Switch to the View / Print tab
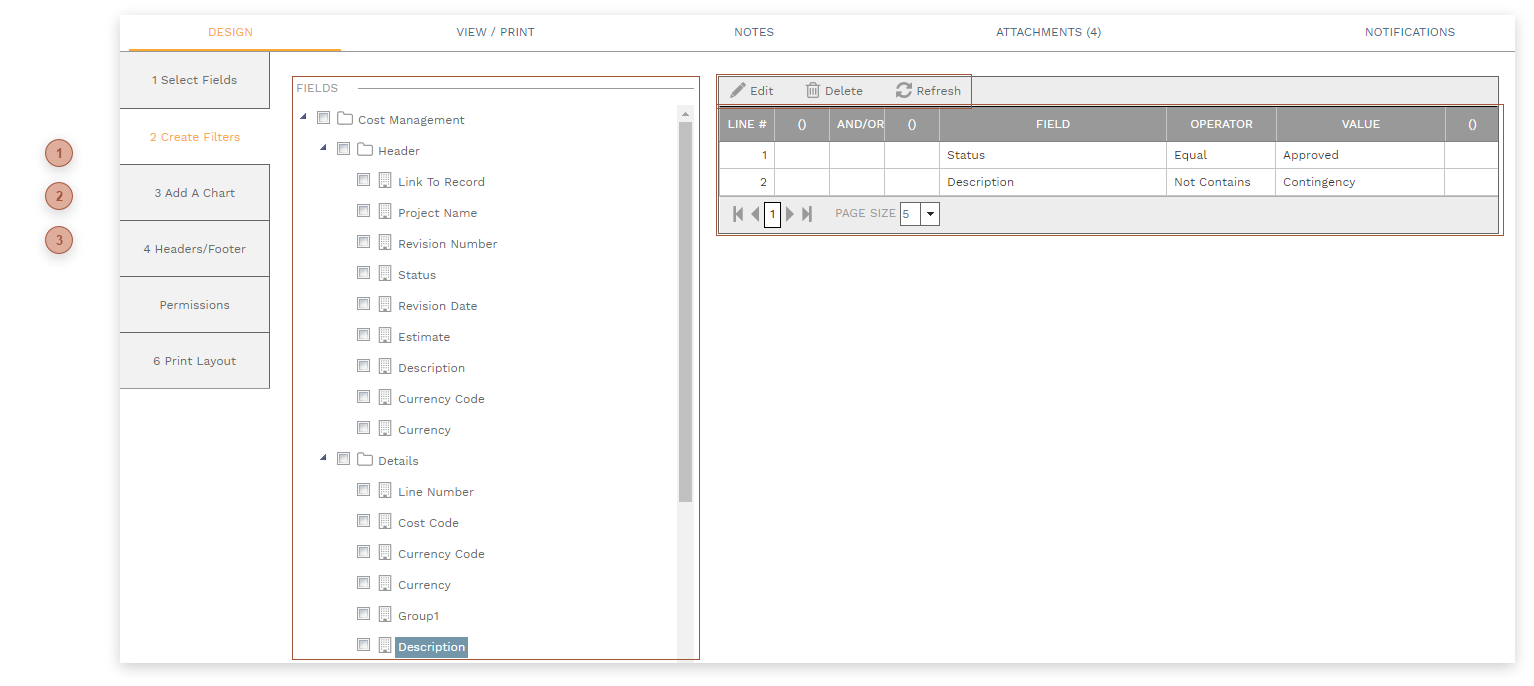This screenshot has height=686, width=1534. 495,32
